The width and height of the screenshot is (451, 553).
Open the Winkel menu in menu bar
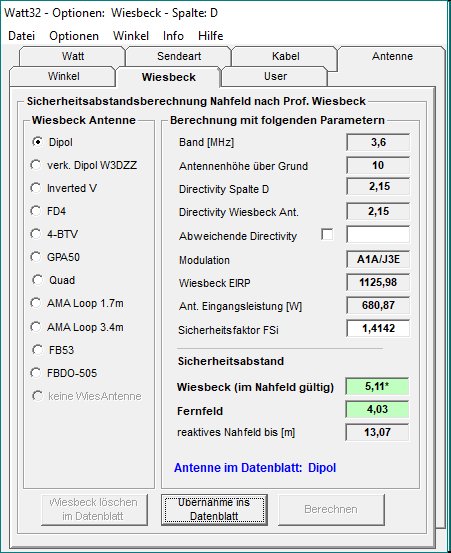point(131,36)
